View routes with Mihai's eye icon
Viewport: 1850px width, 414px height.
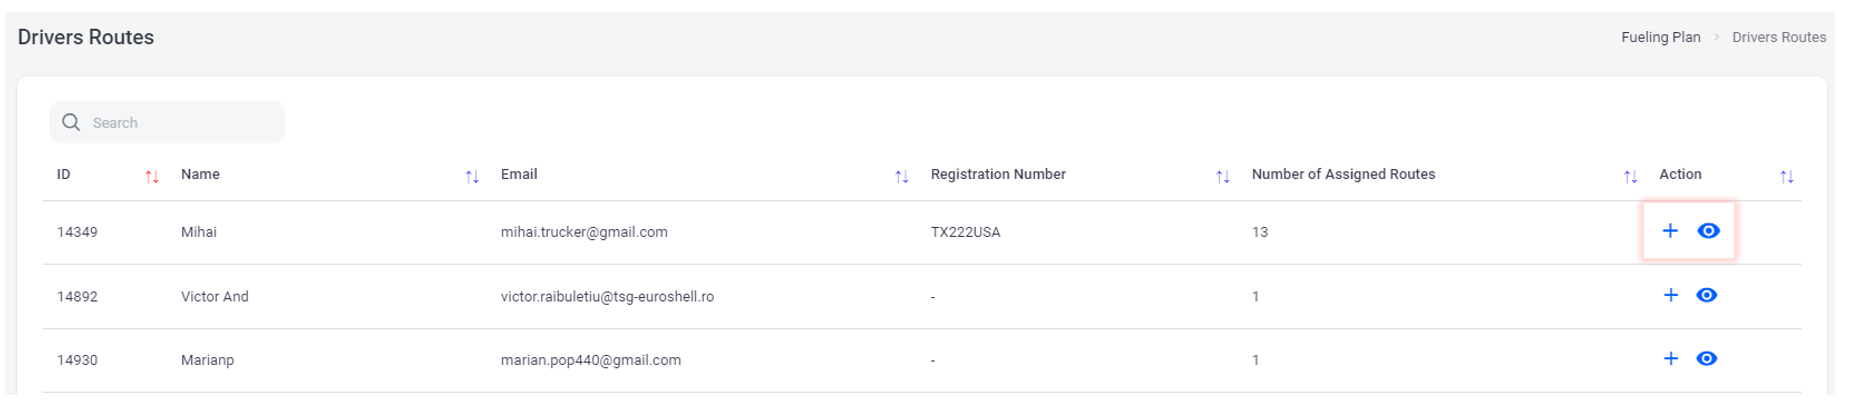point(1708,231)
